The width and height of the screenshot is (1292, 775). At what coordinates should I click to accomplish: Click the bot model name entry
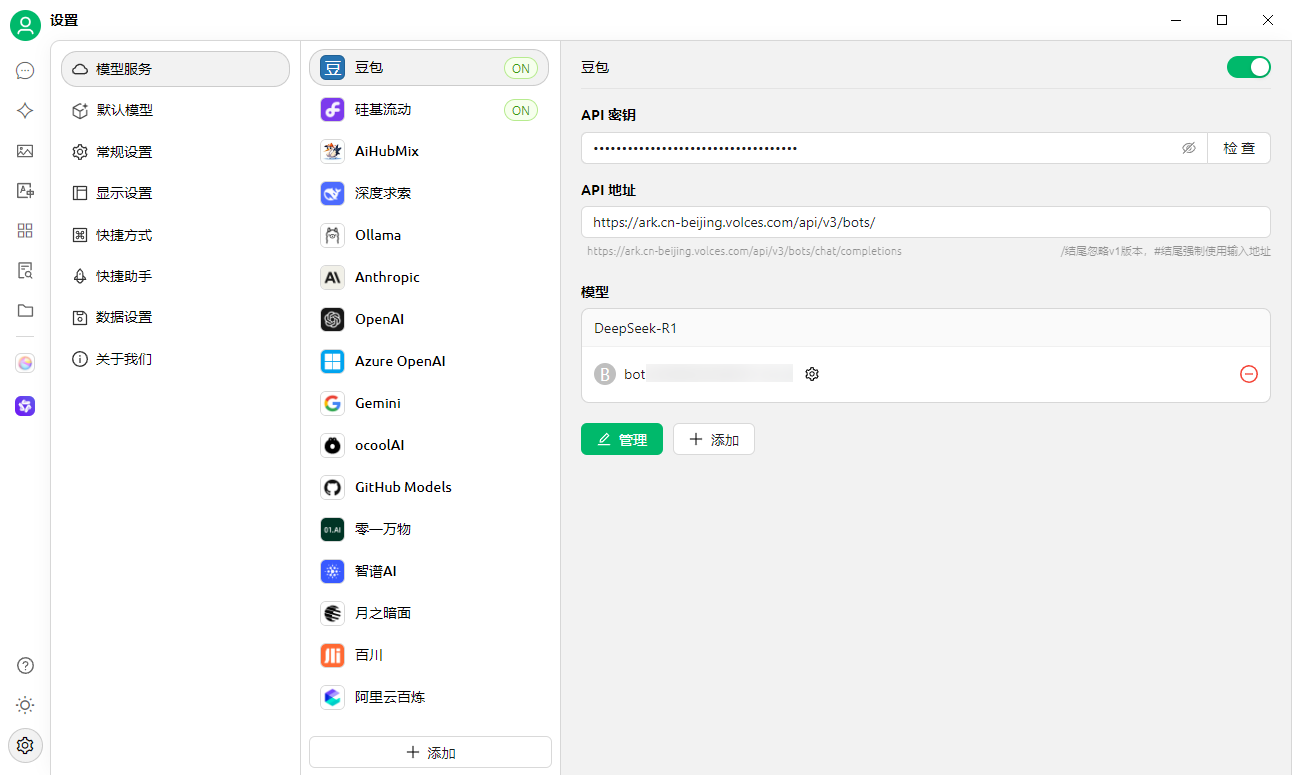coord(708,374)
